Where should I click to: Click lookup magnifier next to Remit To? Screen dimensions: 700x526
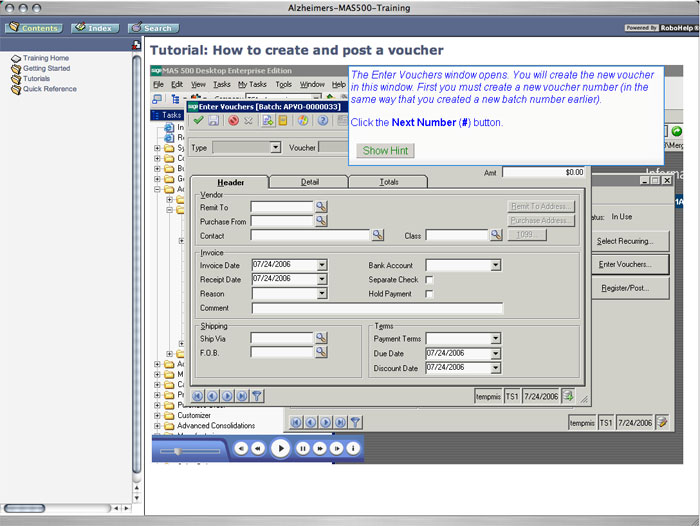(x=321, y=206)
